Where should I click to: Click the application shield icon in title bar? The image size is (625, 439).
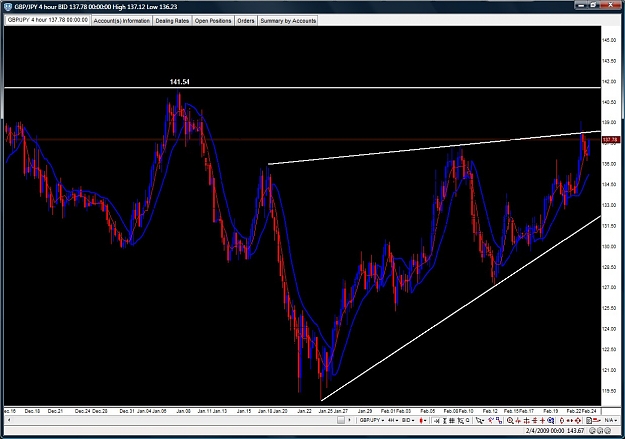click(x=8, y=6)
